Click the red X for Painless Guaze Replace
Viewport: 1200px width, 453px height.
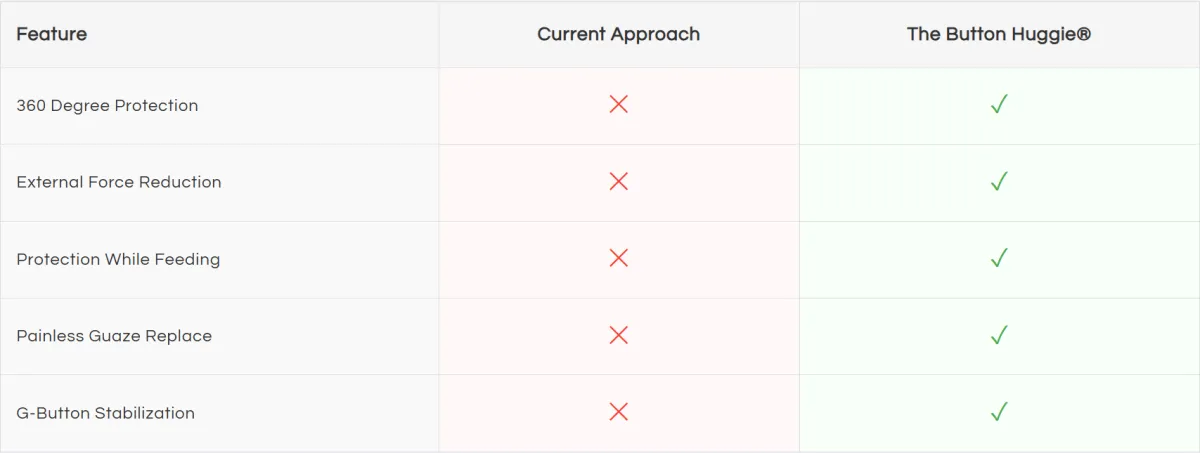[619, 335]
